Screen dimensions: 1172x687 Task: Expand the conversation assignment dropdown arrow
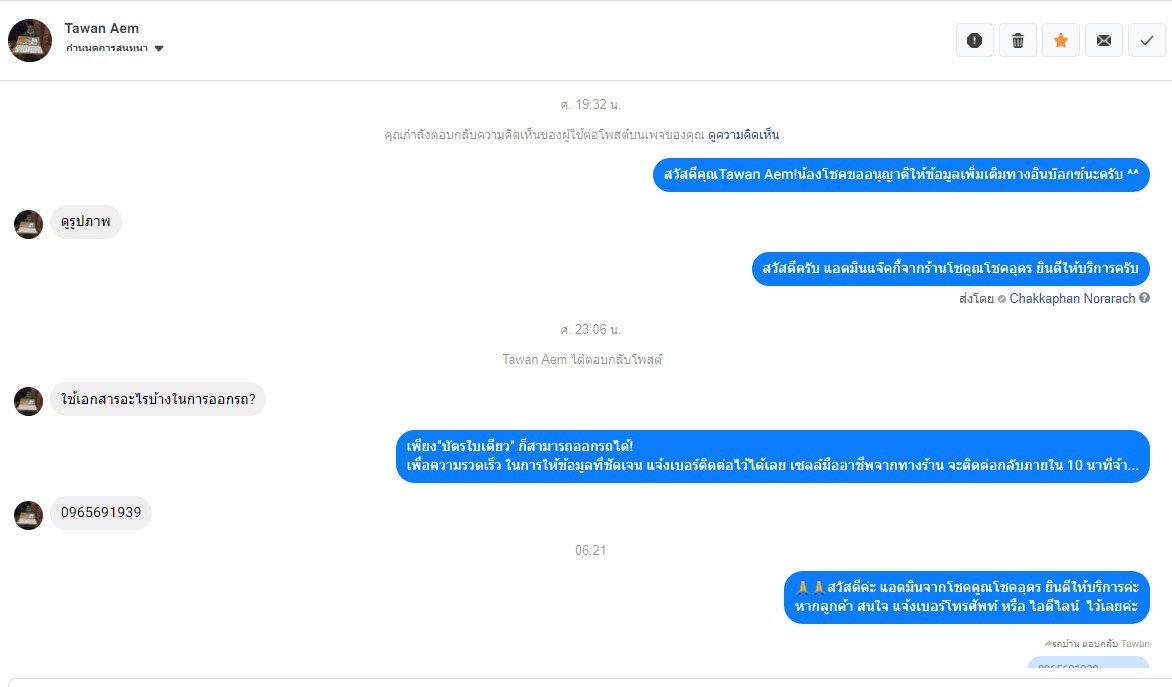point(158,49)
